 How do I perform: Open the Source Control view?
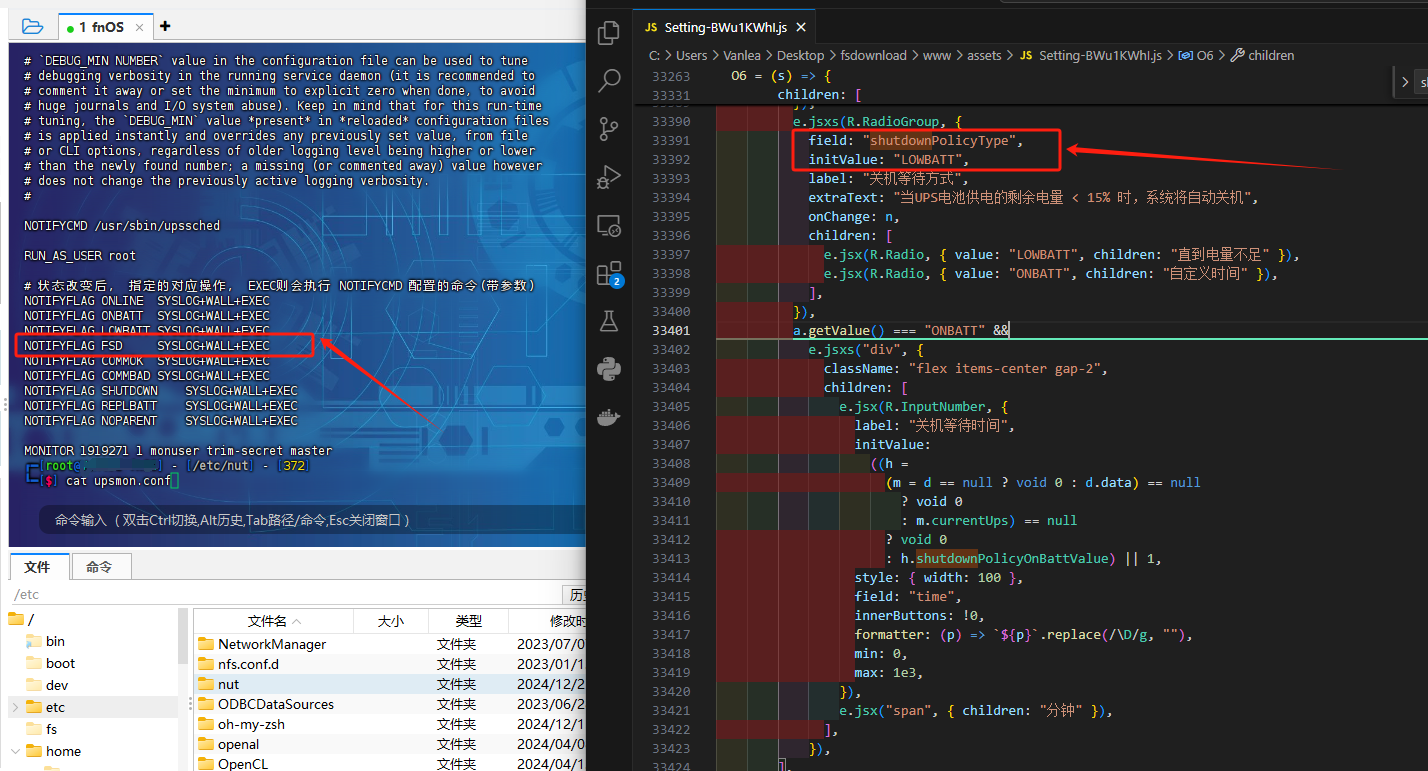[x=608, y=129]
